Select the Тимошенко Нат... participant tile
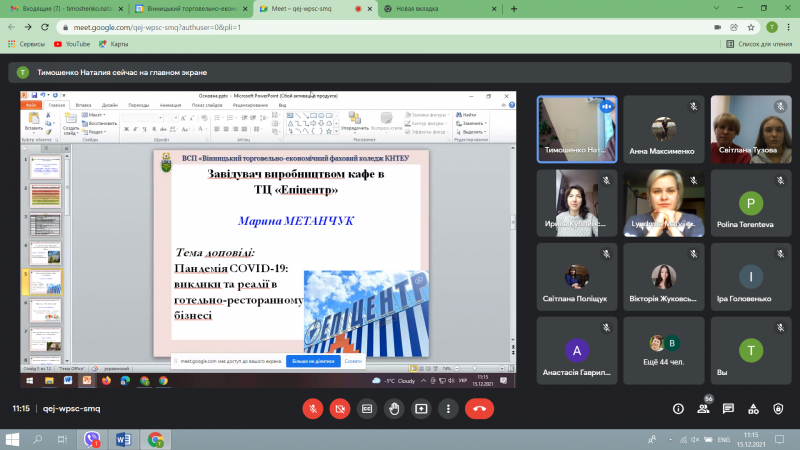Image resolution: width=800 pixels, height=450 pixels. 577,130
